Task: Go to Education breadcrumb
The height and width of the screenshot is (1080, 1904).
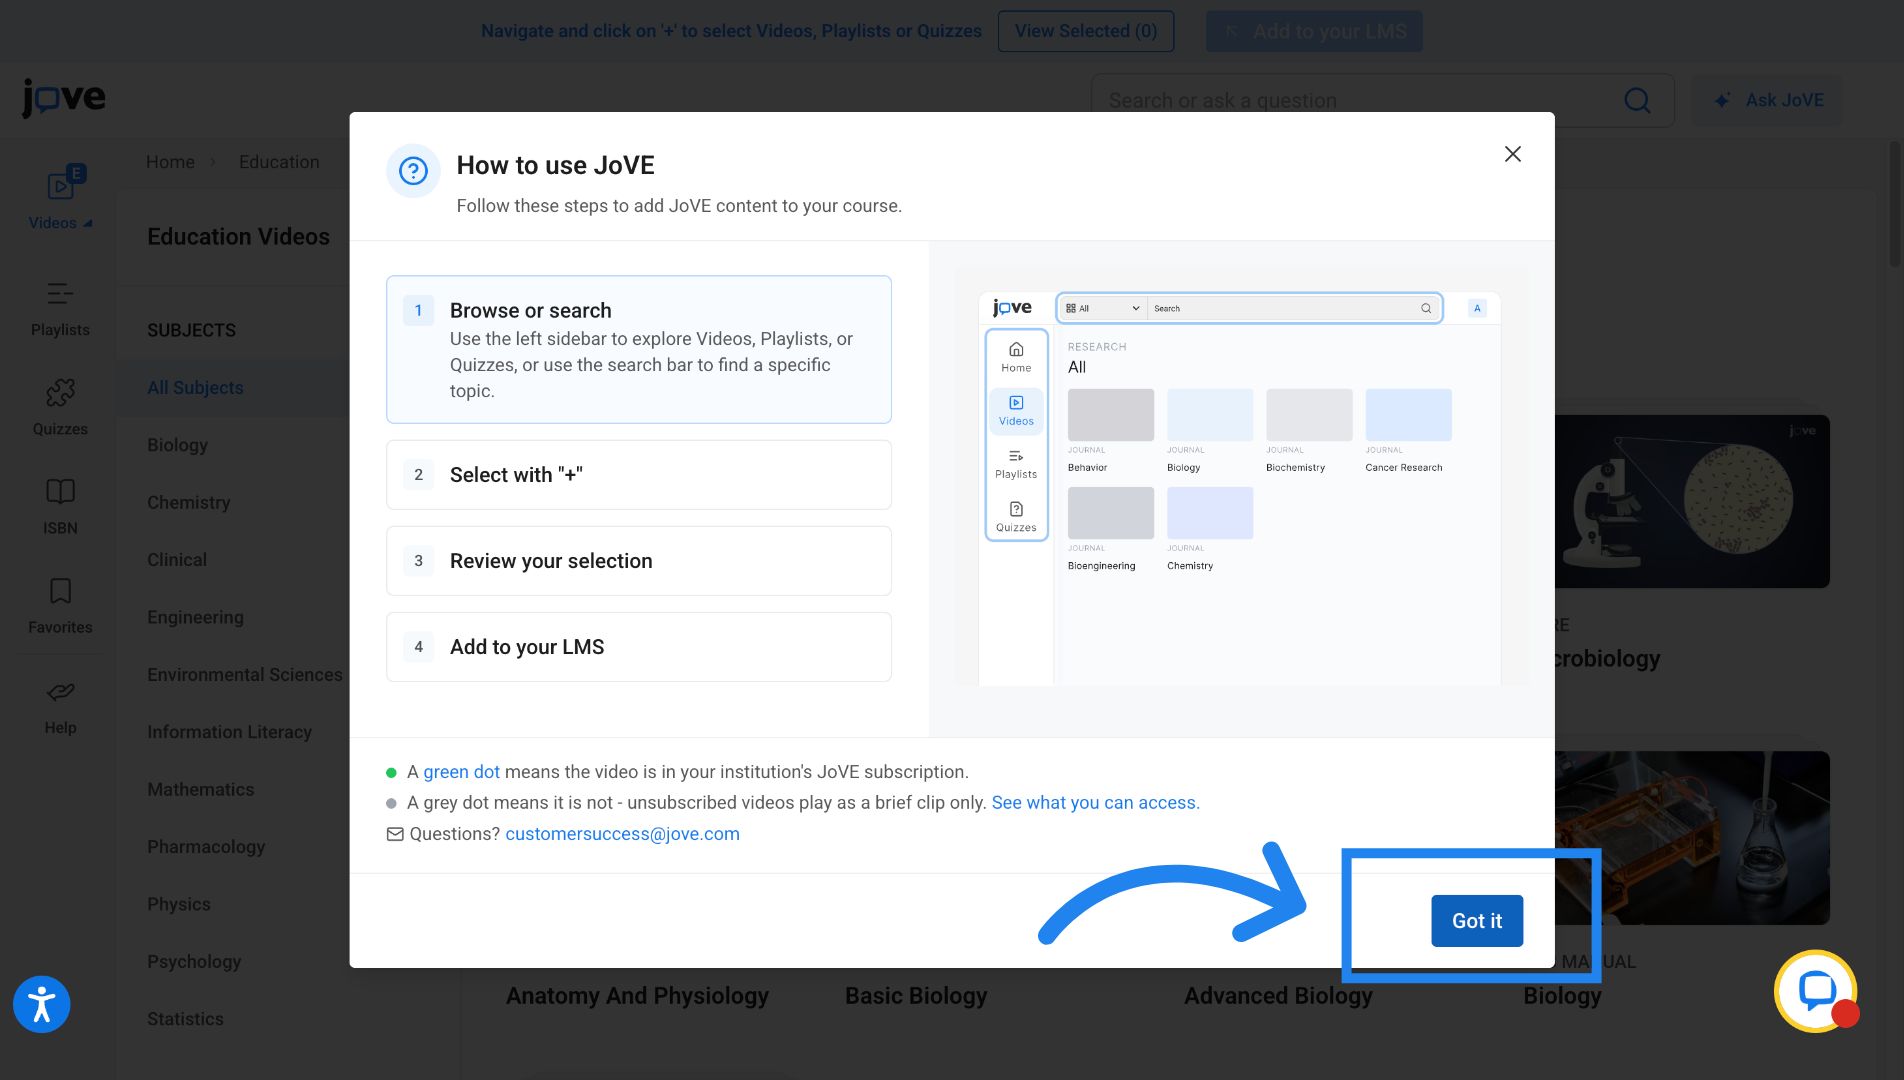Action: coord(279,162)
